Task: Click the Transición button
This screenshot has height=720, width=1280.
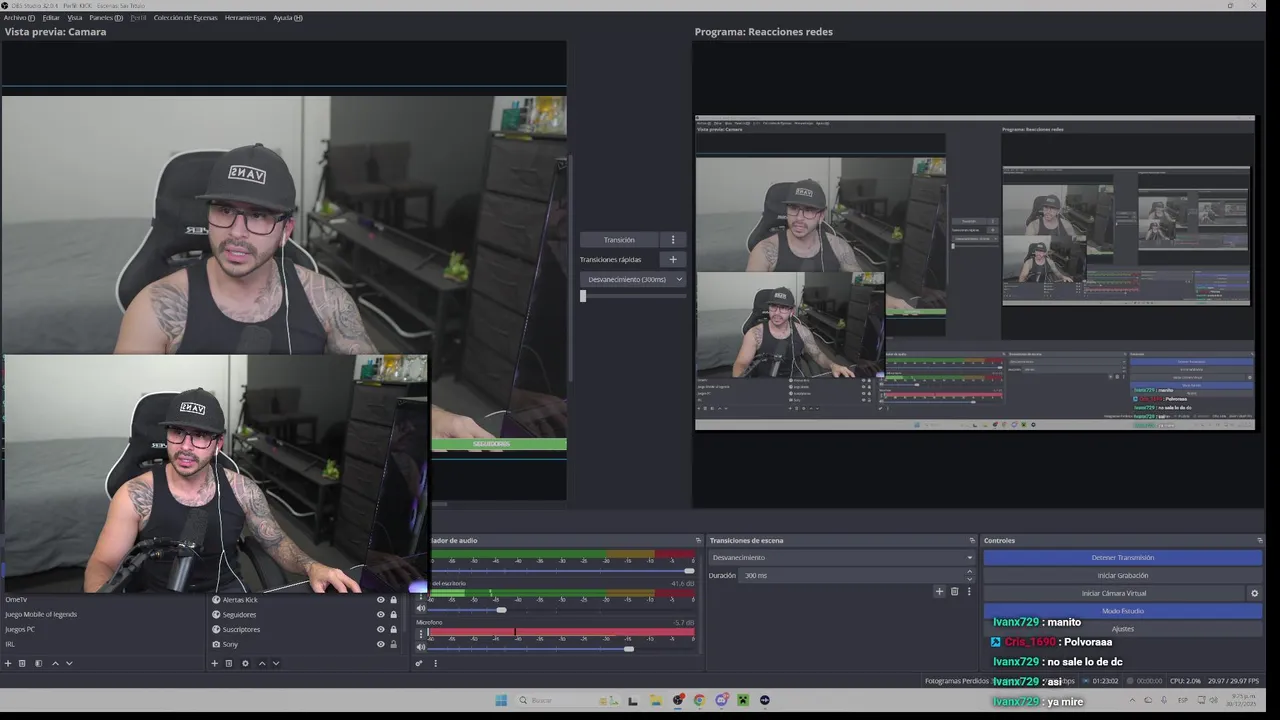Action: pos(619,240)
